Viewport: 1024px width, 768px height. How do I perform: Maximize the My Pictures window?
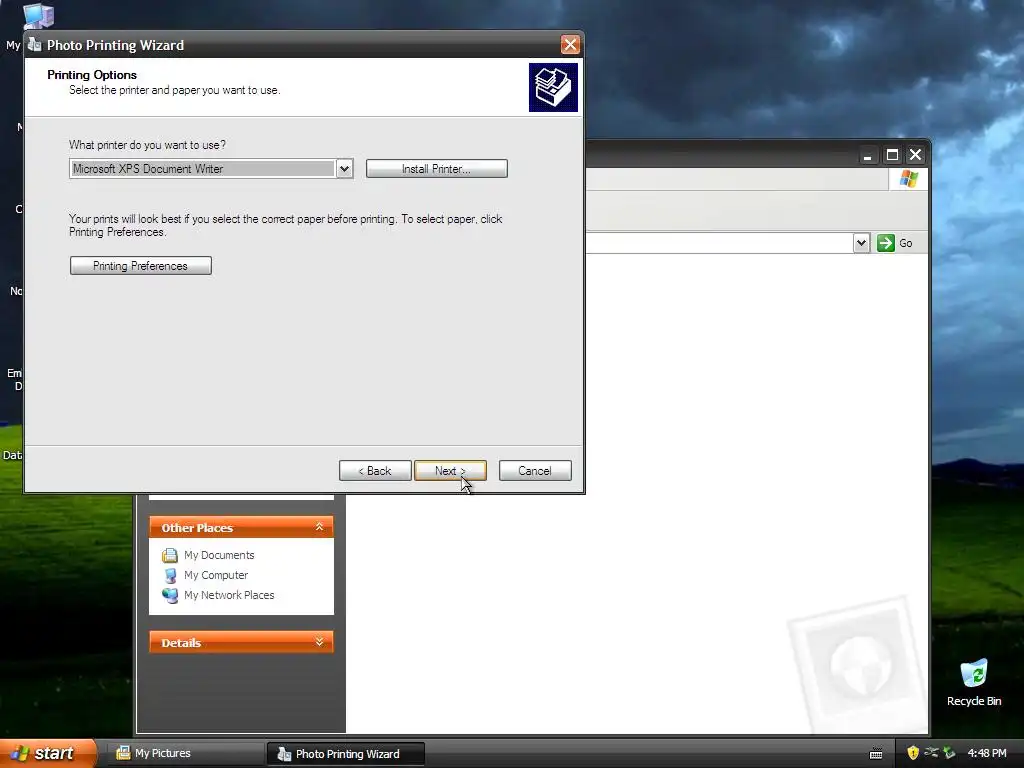(892, 155)
